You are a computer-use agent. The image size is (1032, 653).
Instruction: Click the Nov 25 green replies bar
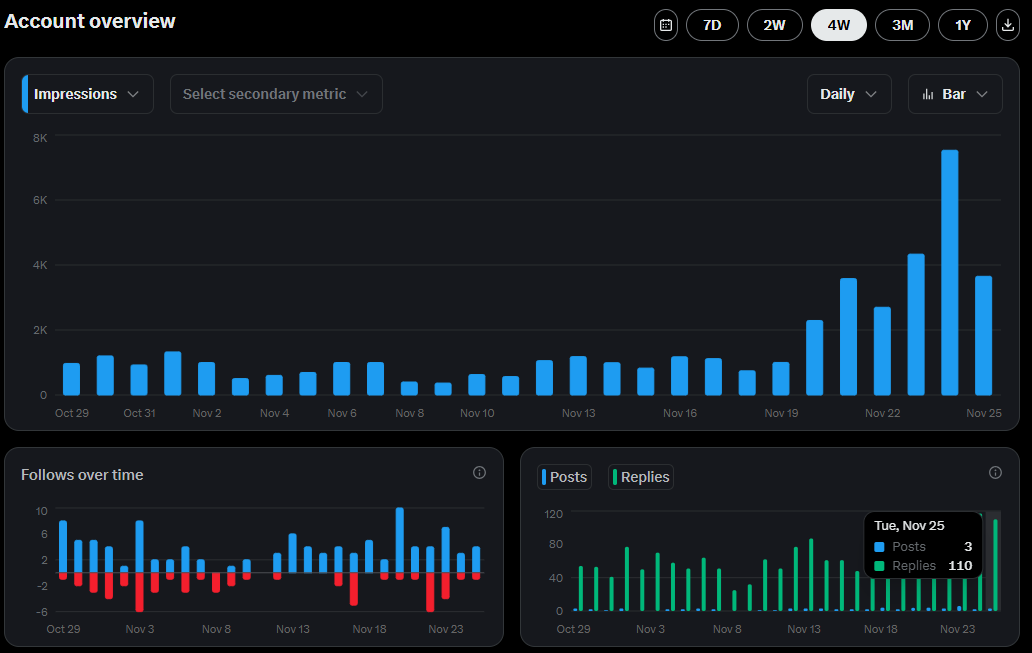(995, 565)
